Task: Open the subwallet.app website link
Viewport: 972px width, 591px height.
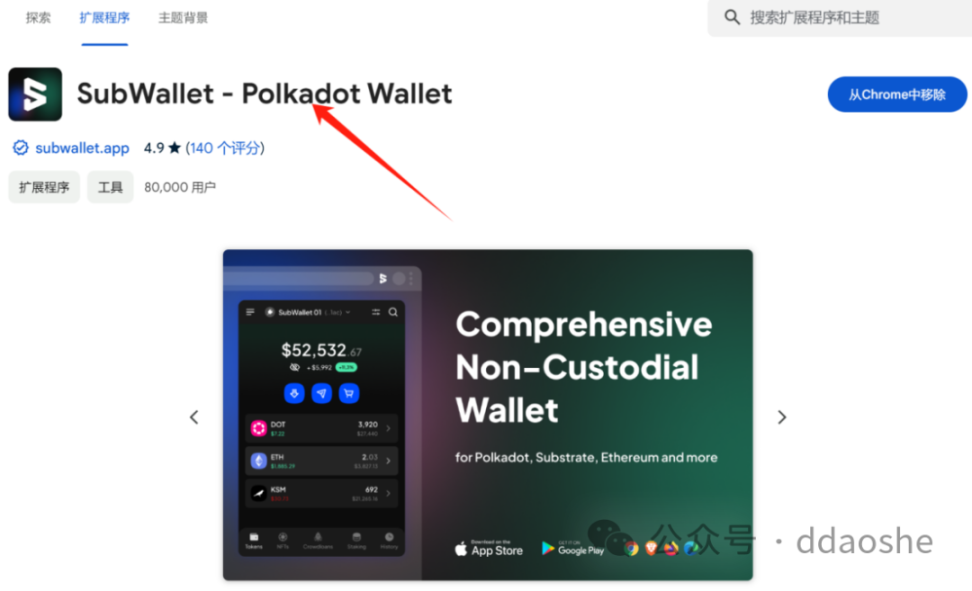Action: [82, 148]
